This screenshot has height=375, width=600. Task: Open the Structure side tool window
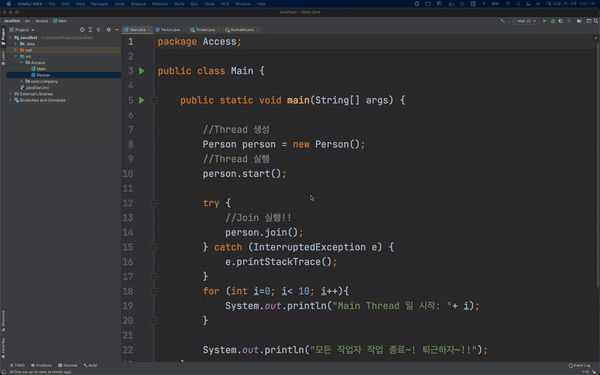pos(3,321)
